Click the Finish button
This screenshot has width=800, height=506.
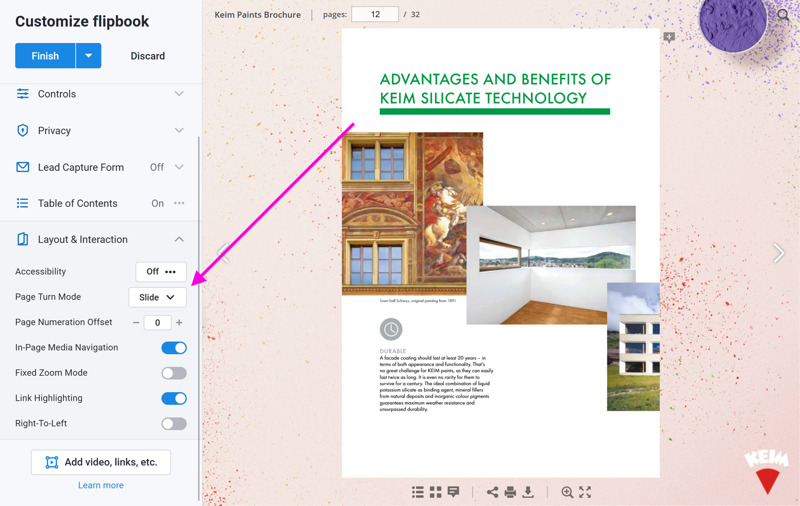tap(45, 56)
